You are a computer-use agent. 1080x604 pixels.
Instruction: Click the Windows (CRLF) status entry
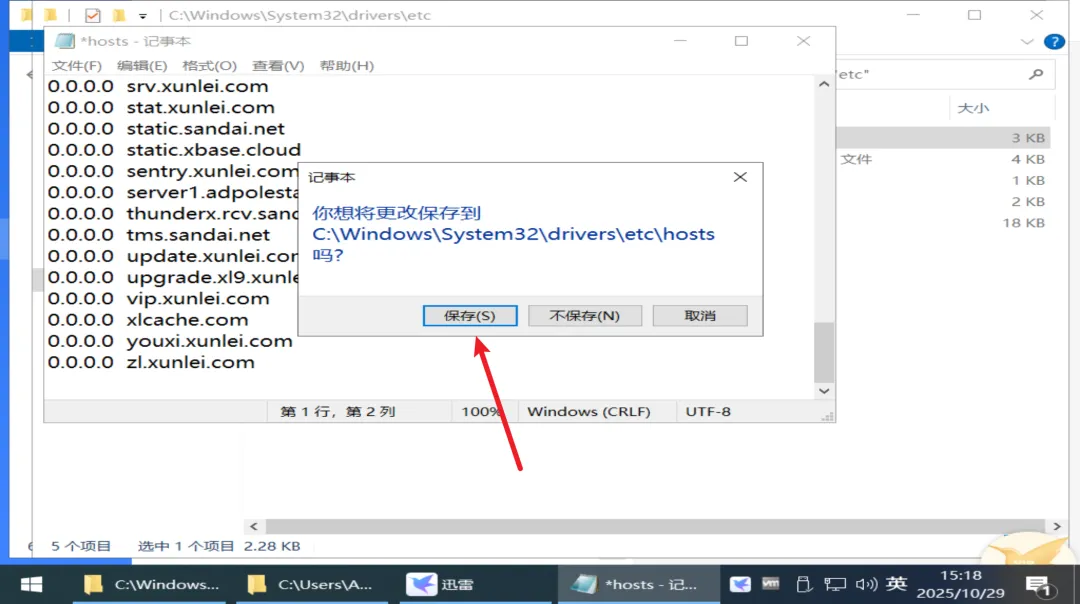589,412
